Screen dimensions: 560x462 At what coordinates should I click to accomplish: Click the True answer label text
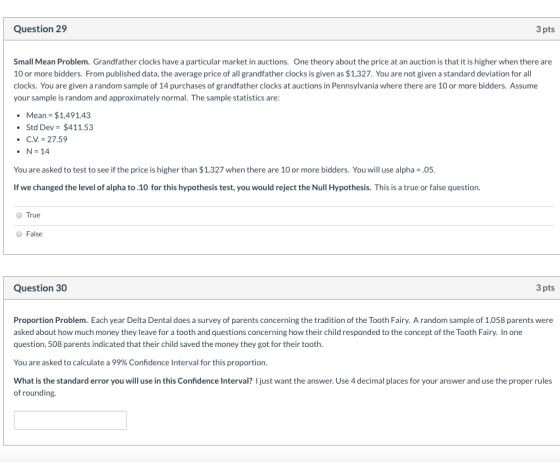coord(33,215)
